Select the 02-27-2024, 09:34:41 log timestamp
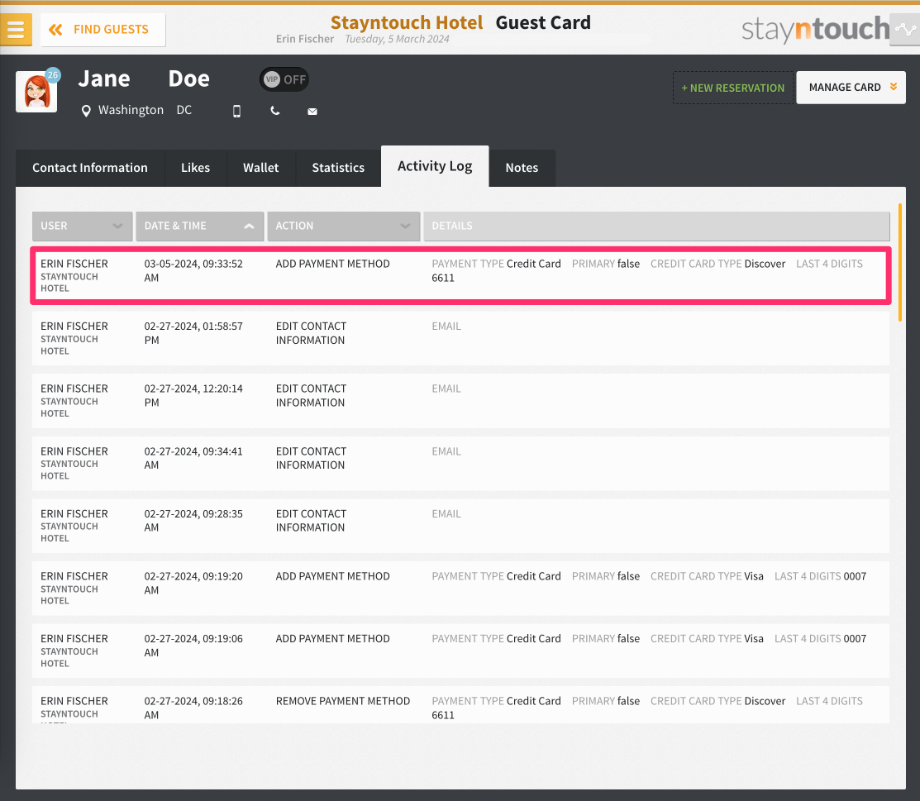920x801 pixels. coord(194,458)
